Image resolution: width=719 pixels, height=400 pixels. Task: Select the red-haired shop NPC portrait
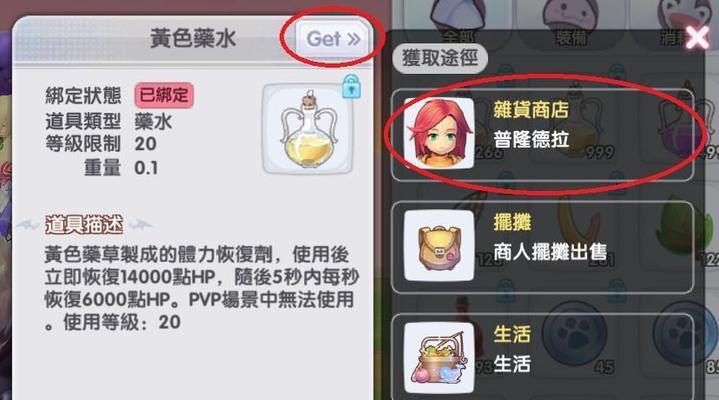pos(439,133)
